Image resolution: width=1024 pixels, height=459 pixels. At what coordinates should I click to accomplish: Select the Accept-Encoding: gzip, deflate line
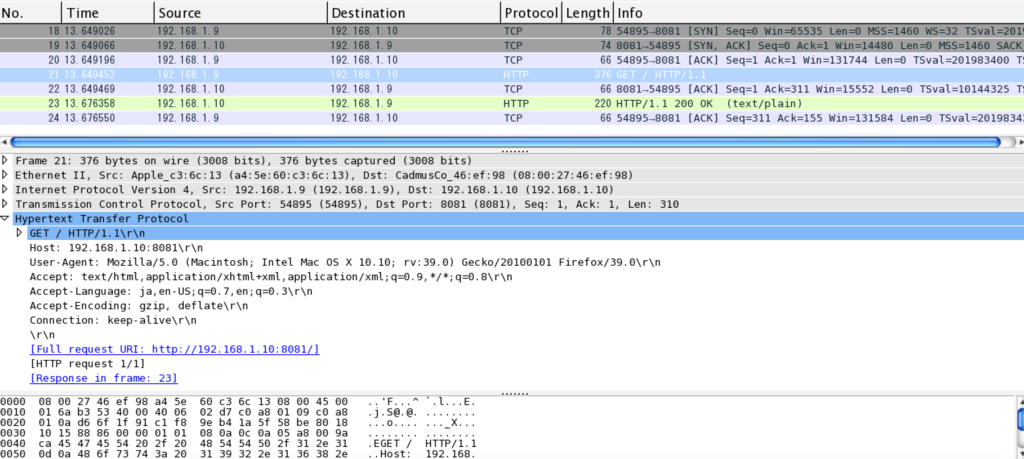tap(138, 305)
